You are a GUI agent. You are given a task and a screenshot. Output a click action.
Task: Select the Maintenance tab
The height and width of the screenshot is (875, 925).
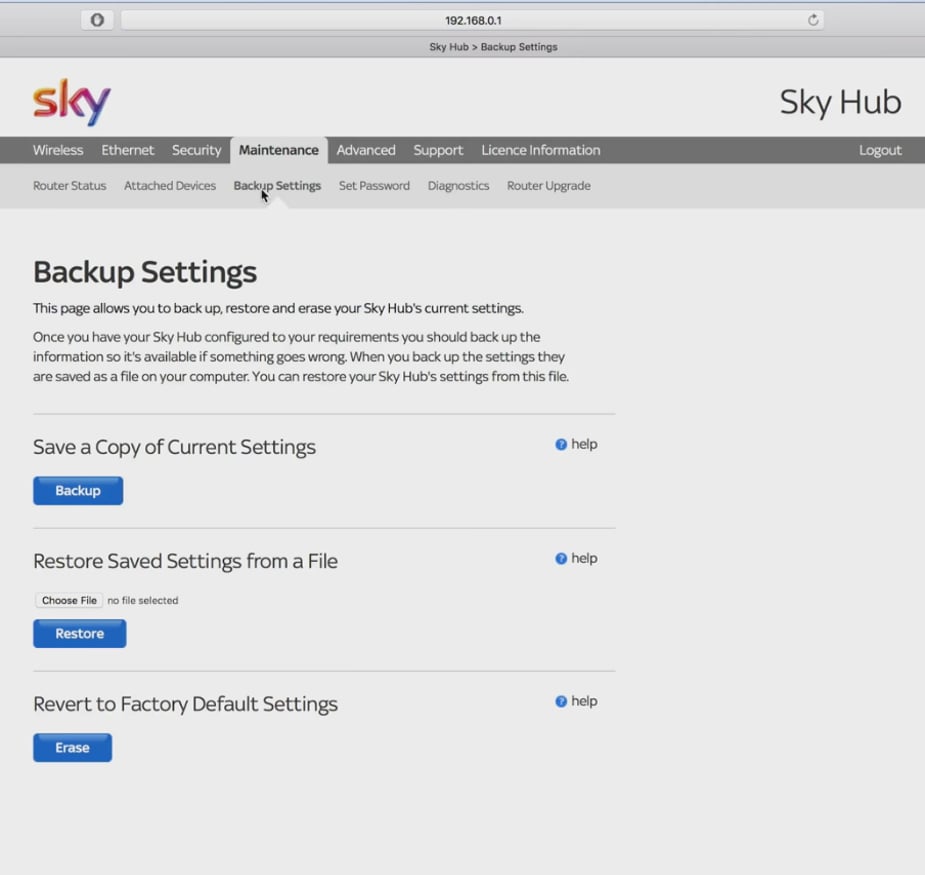click(x=278, y=150)
